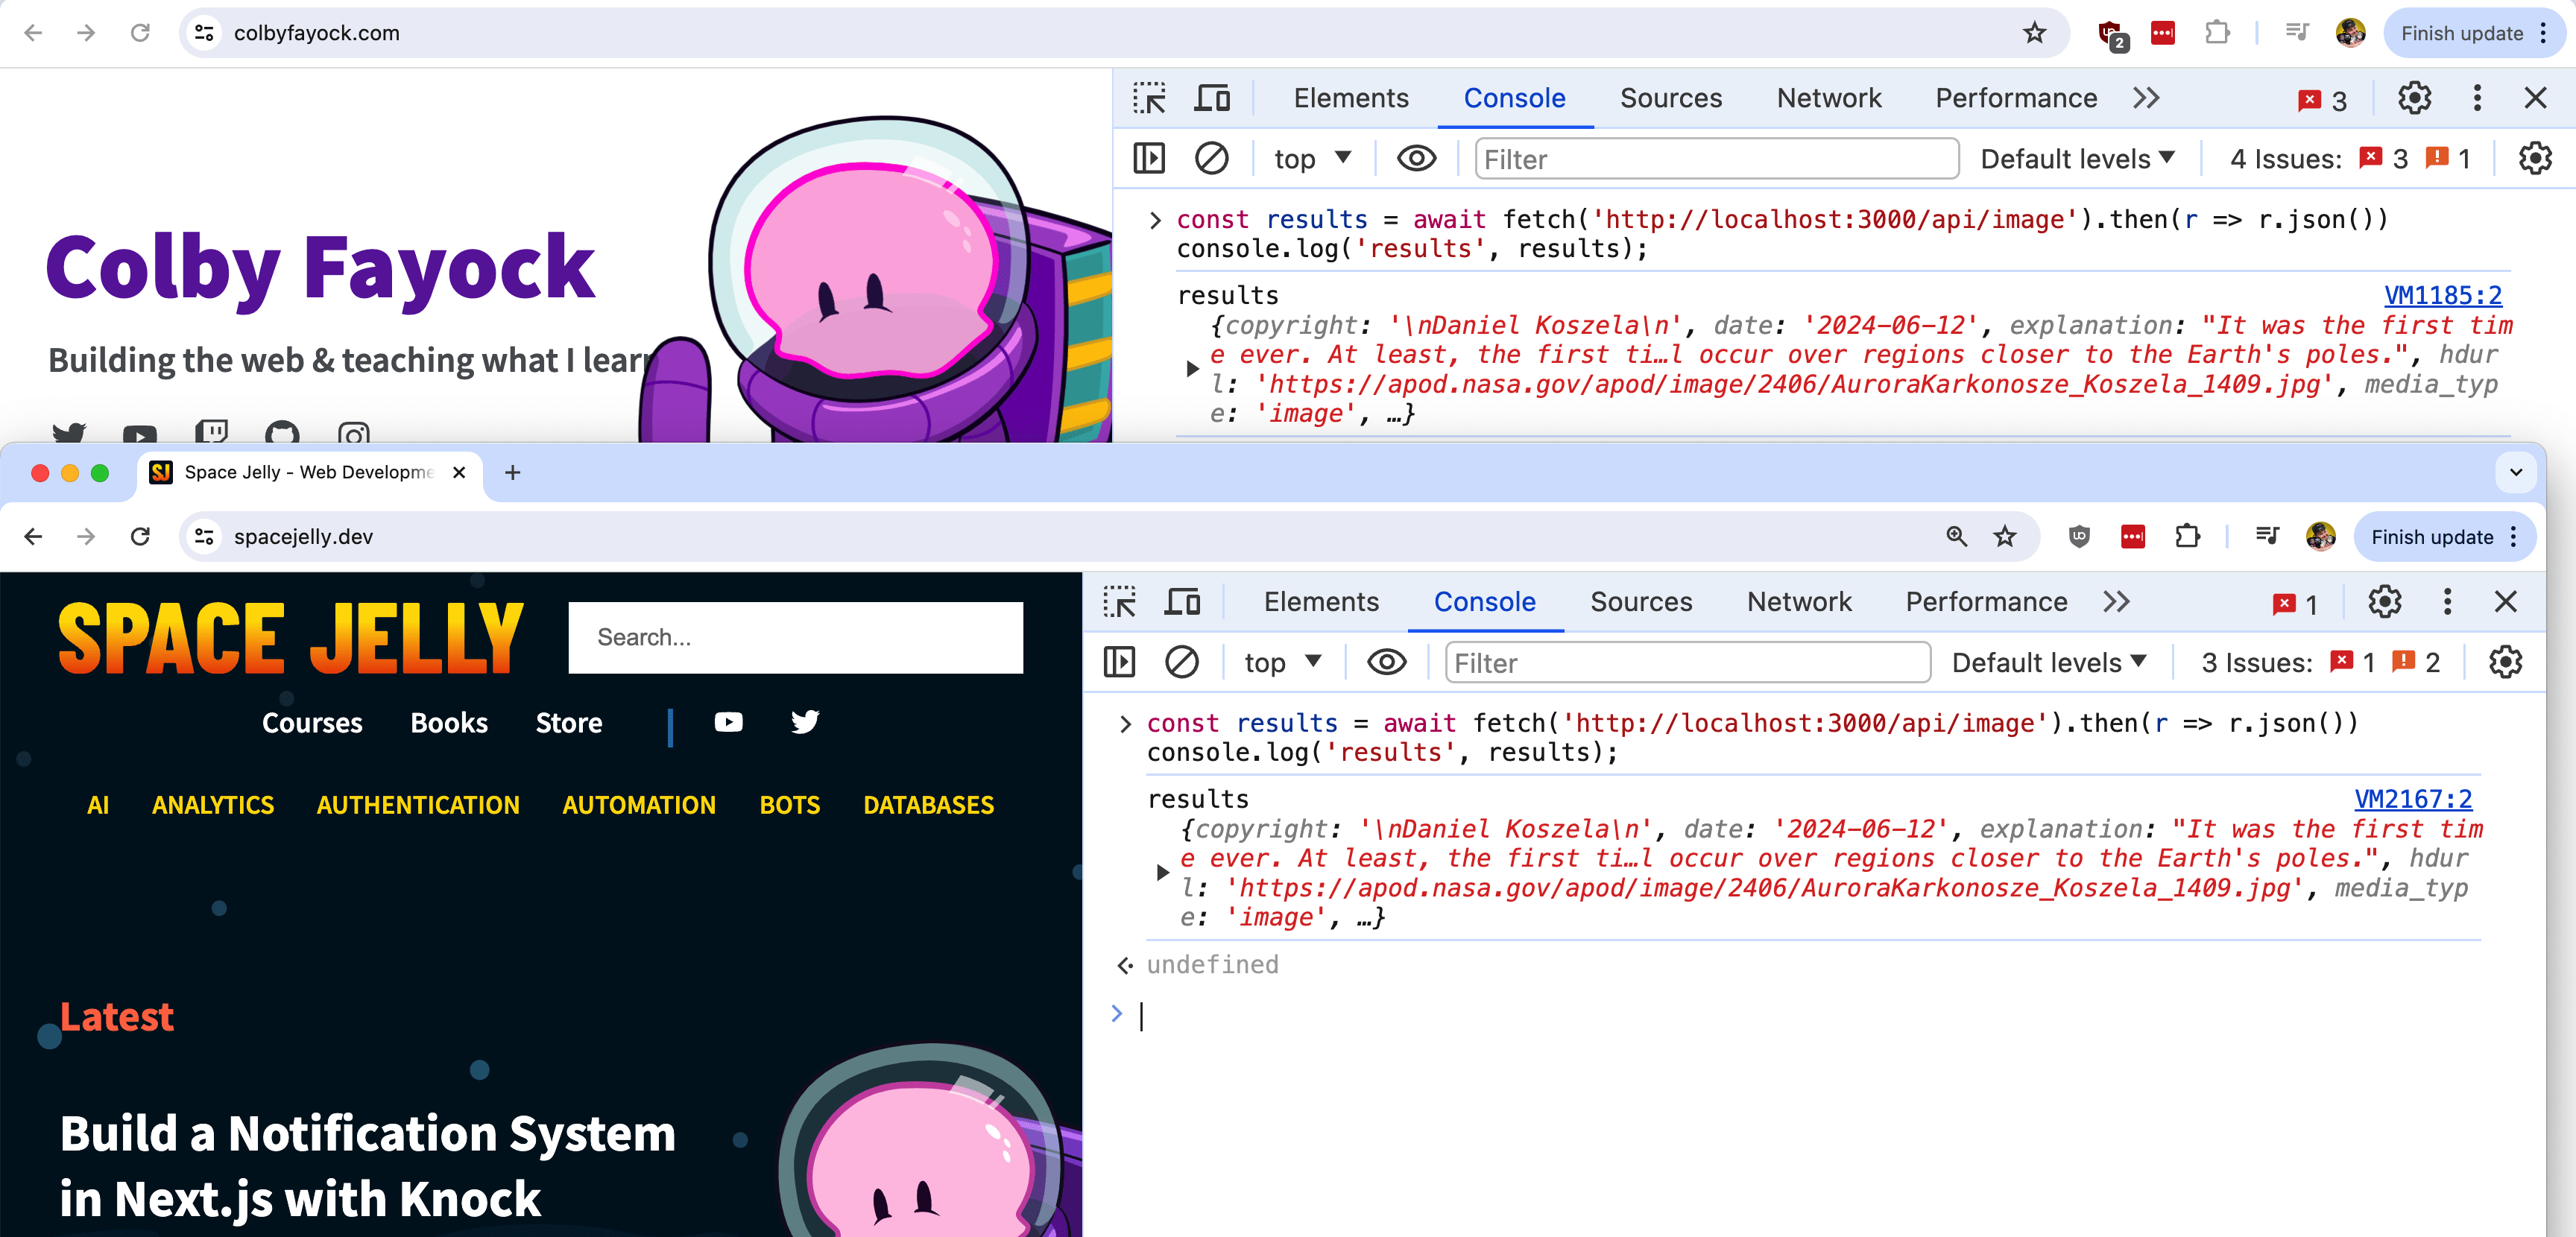Reload spacejelly.dev page

point(140,537)
